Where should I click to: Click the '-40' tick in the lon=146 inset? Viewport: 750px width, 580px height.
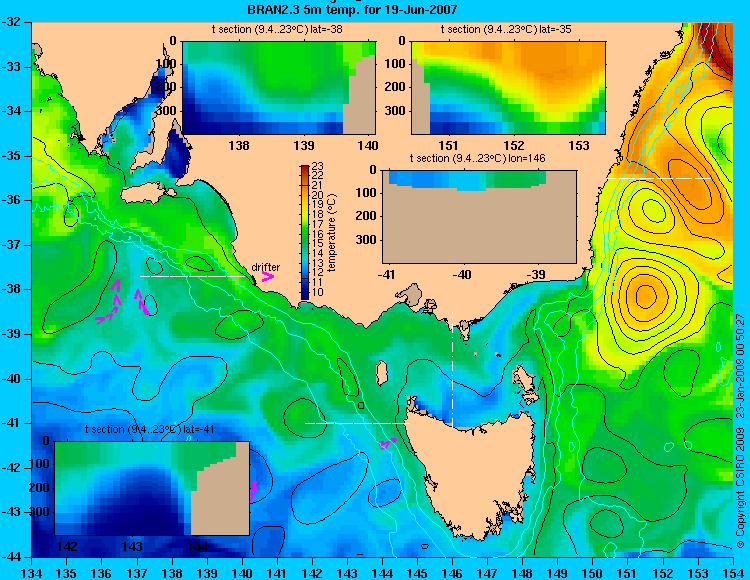pyautogui.click(x=462, y=275)
